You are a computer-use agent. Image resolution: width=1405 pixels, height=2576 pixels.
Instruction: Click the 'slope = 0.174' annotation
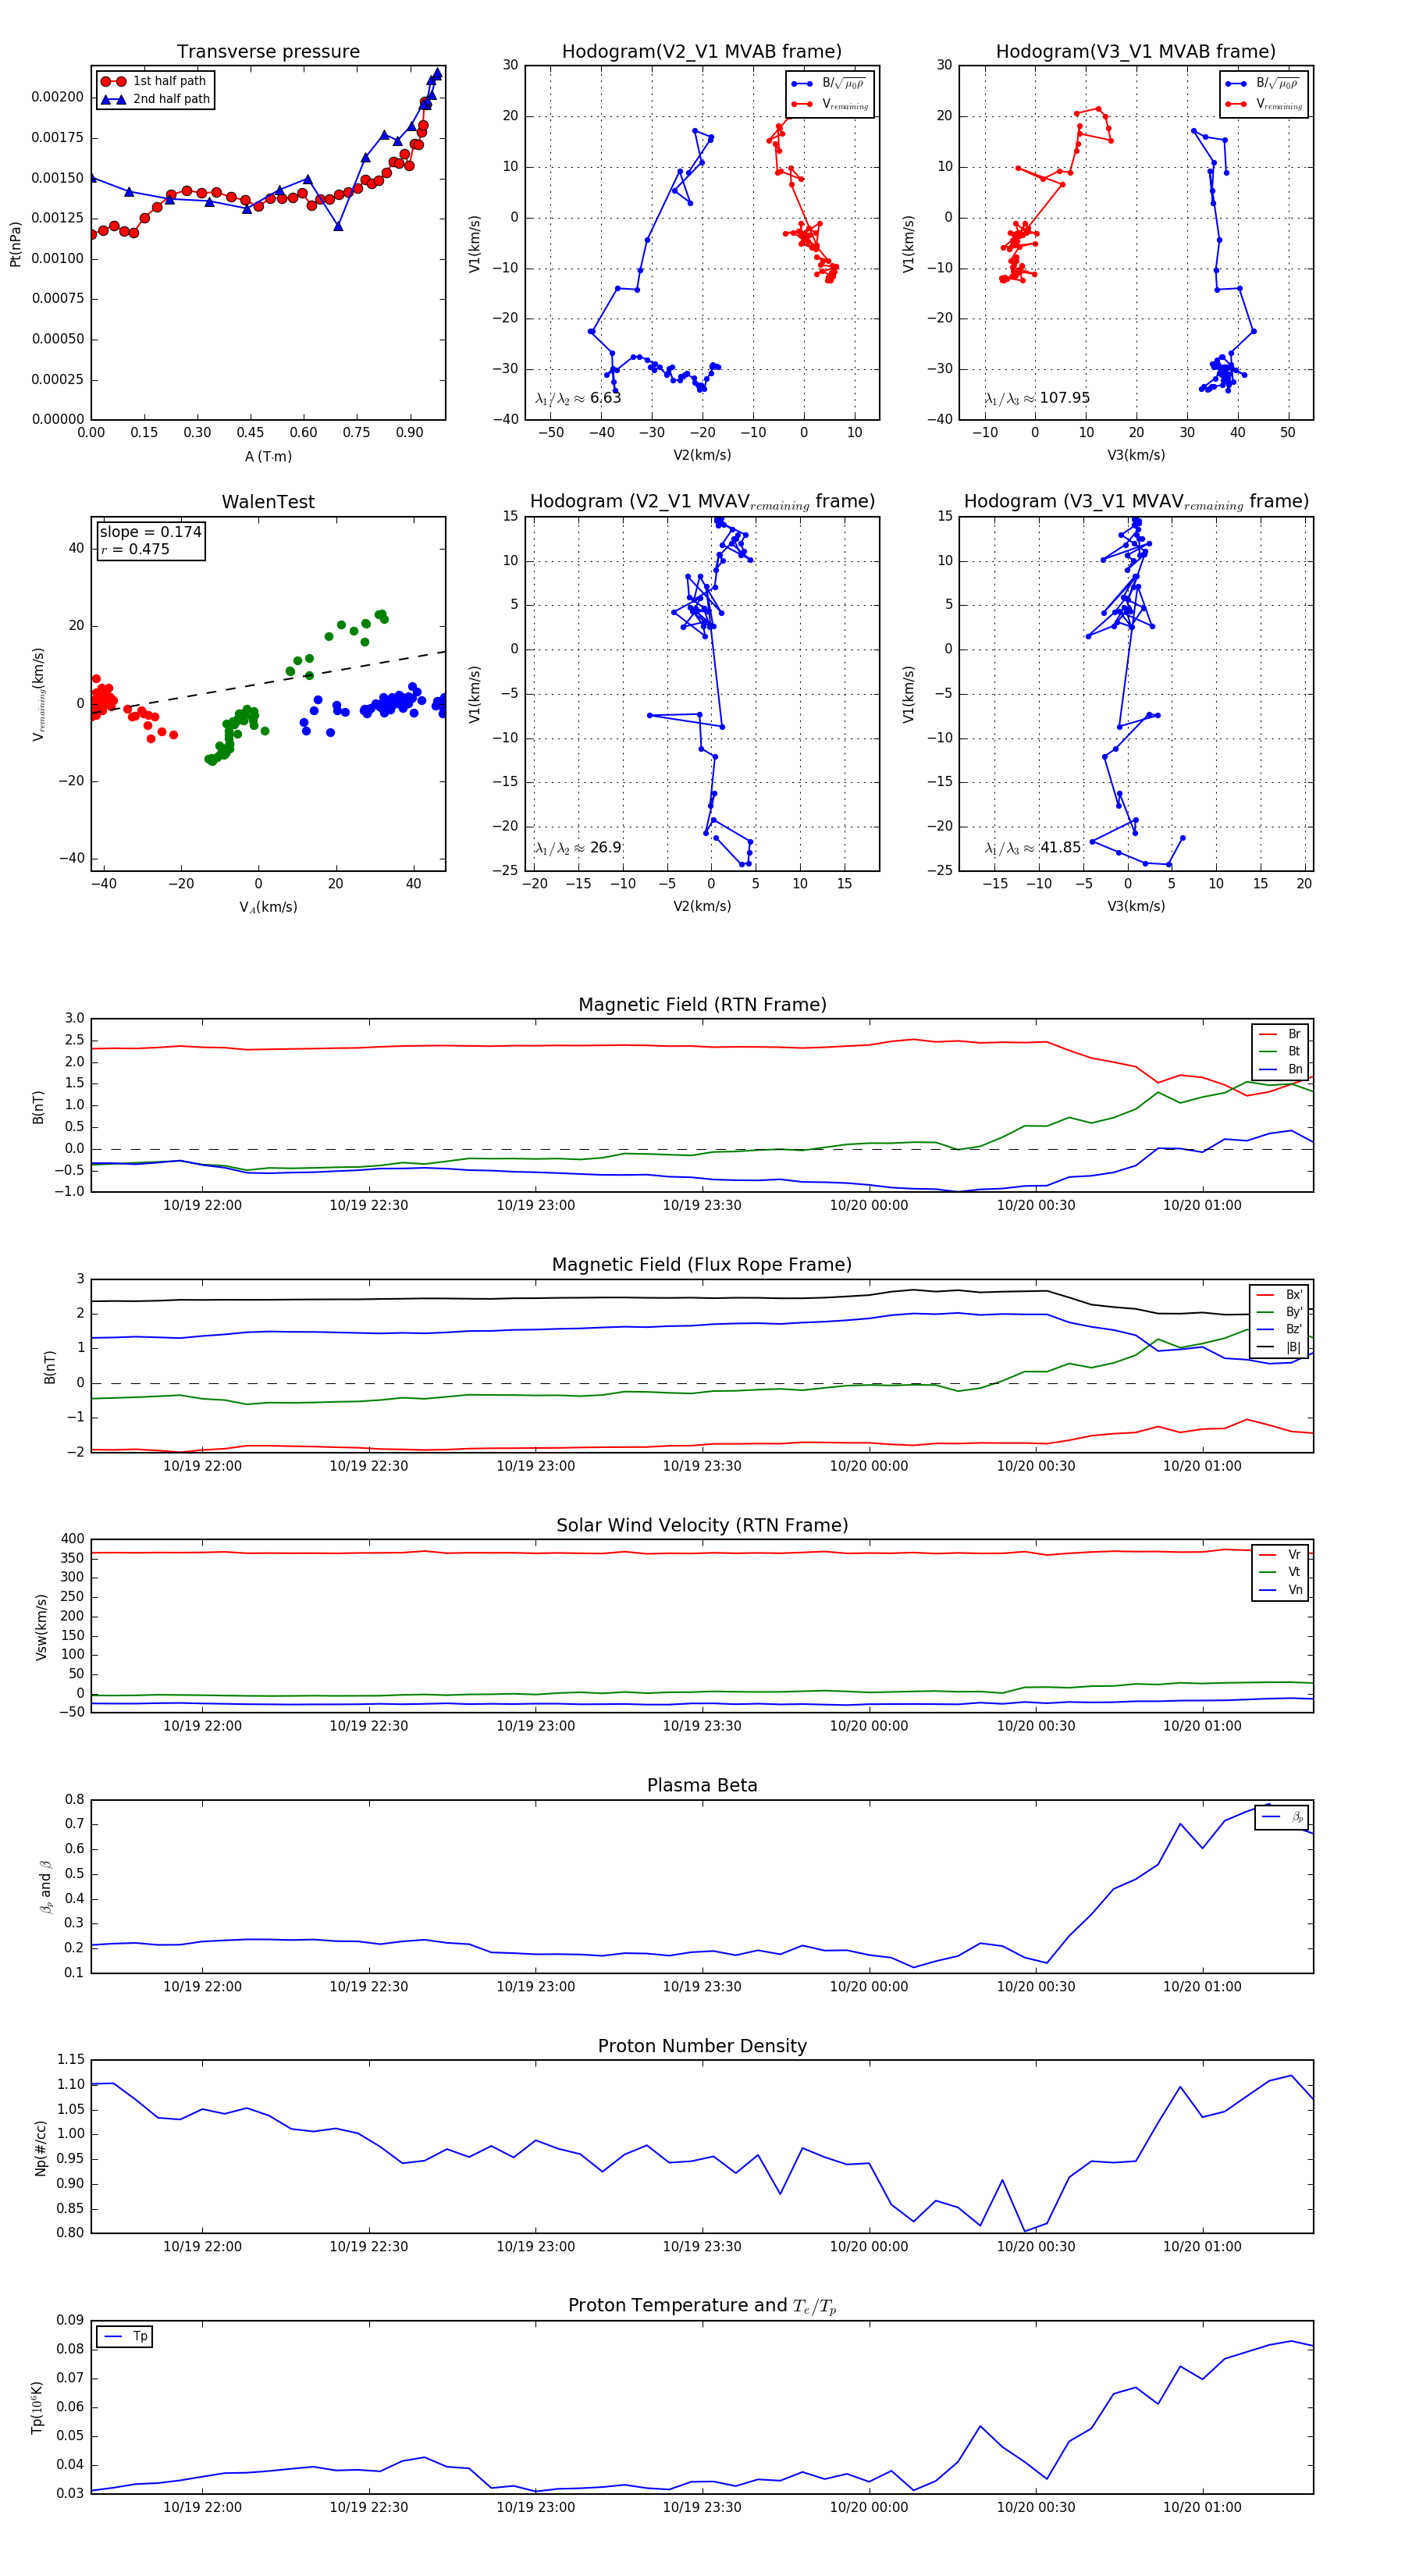150,532
